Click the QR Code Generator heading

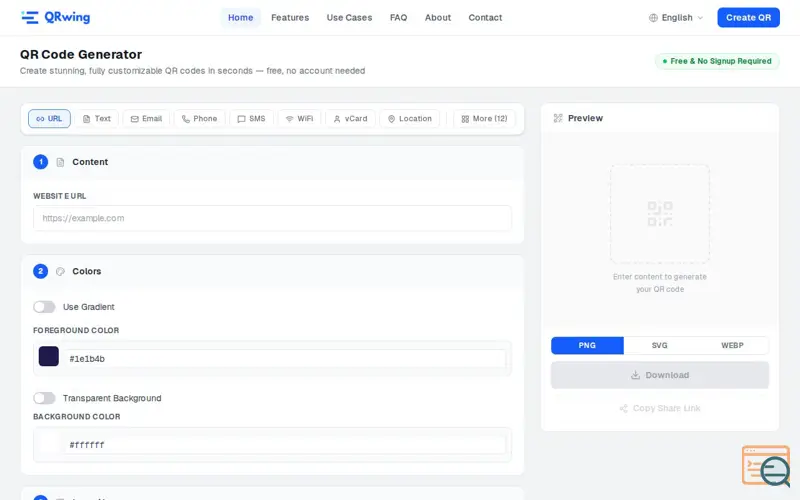click(81, 55)
